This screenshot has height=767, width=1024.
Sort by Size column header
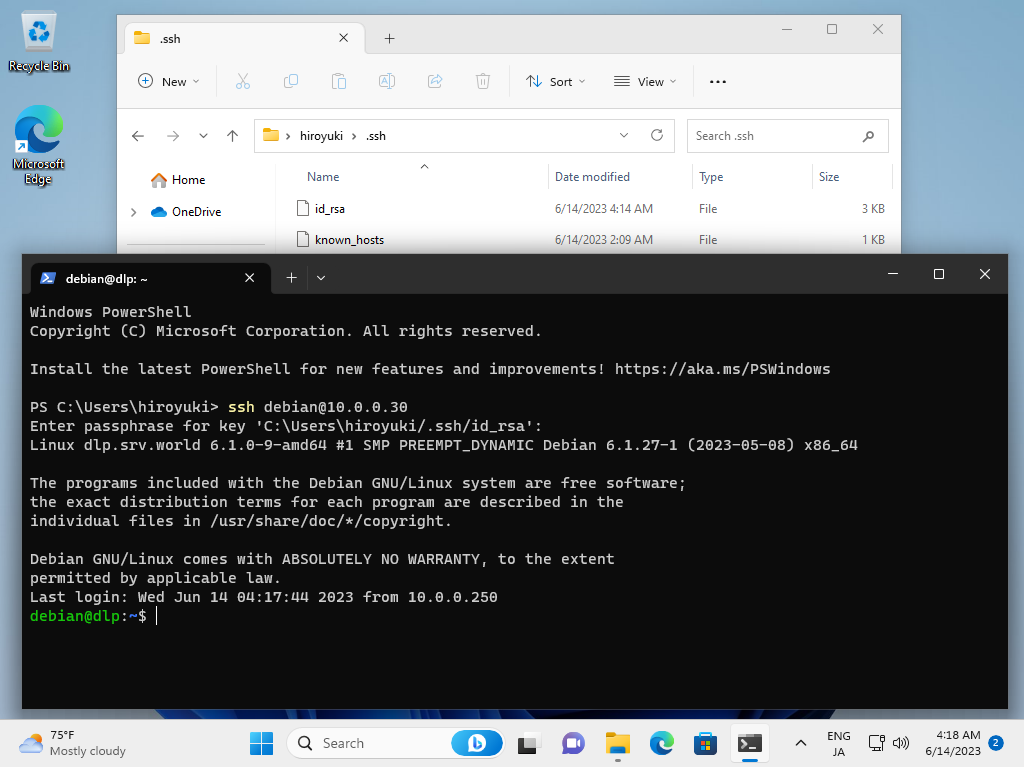829,177
